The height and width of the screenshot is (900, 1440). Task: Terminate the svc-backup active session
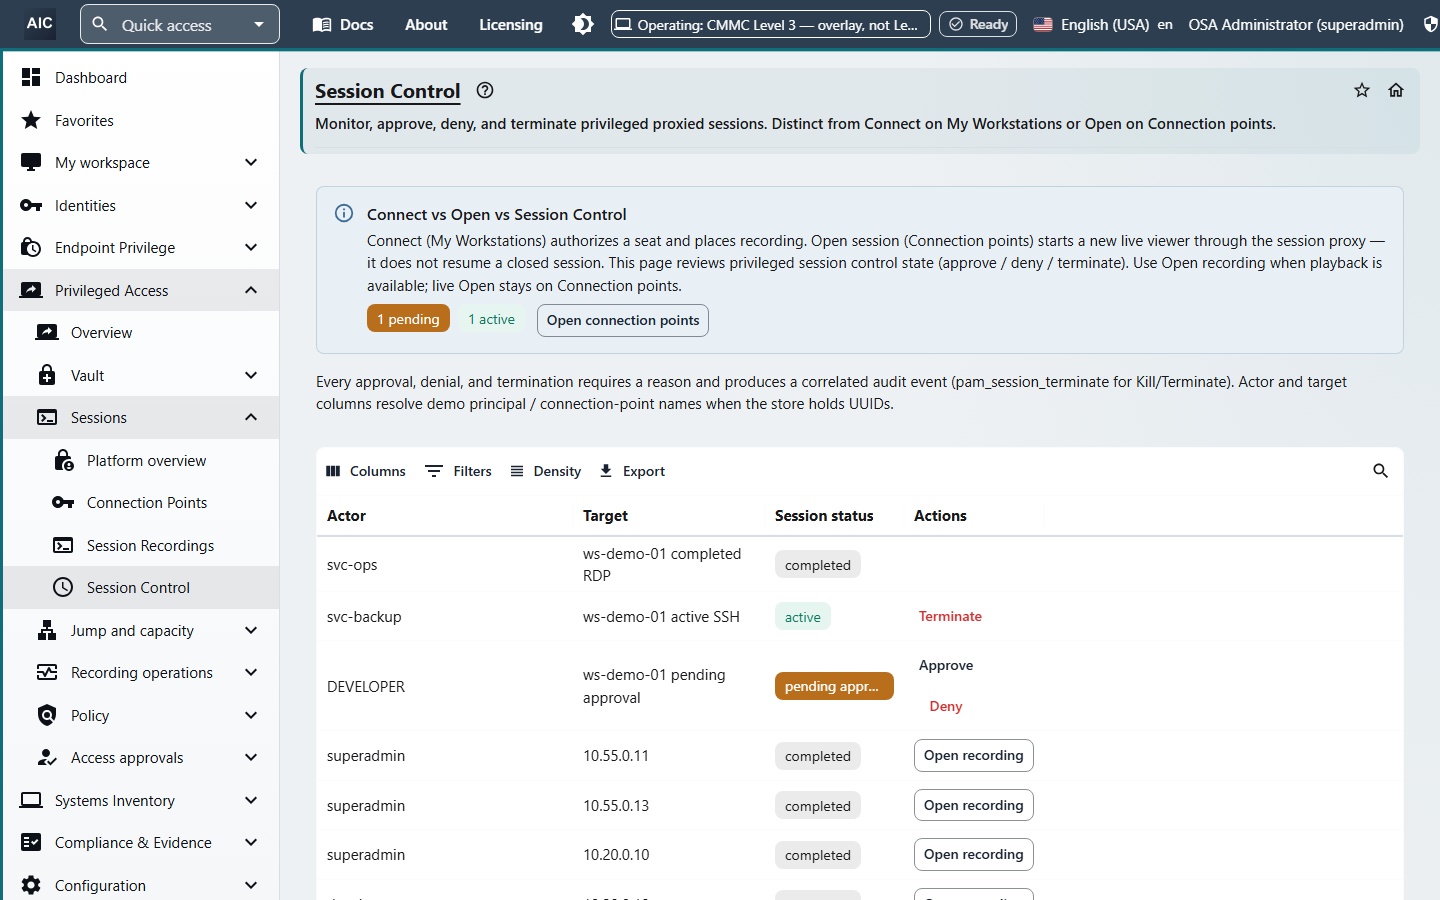[x=950, y=616]
